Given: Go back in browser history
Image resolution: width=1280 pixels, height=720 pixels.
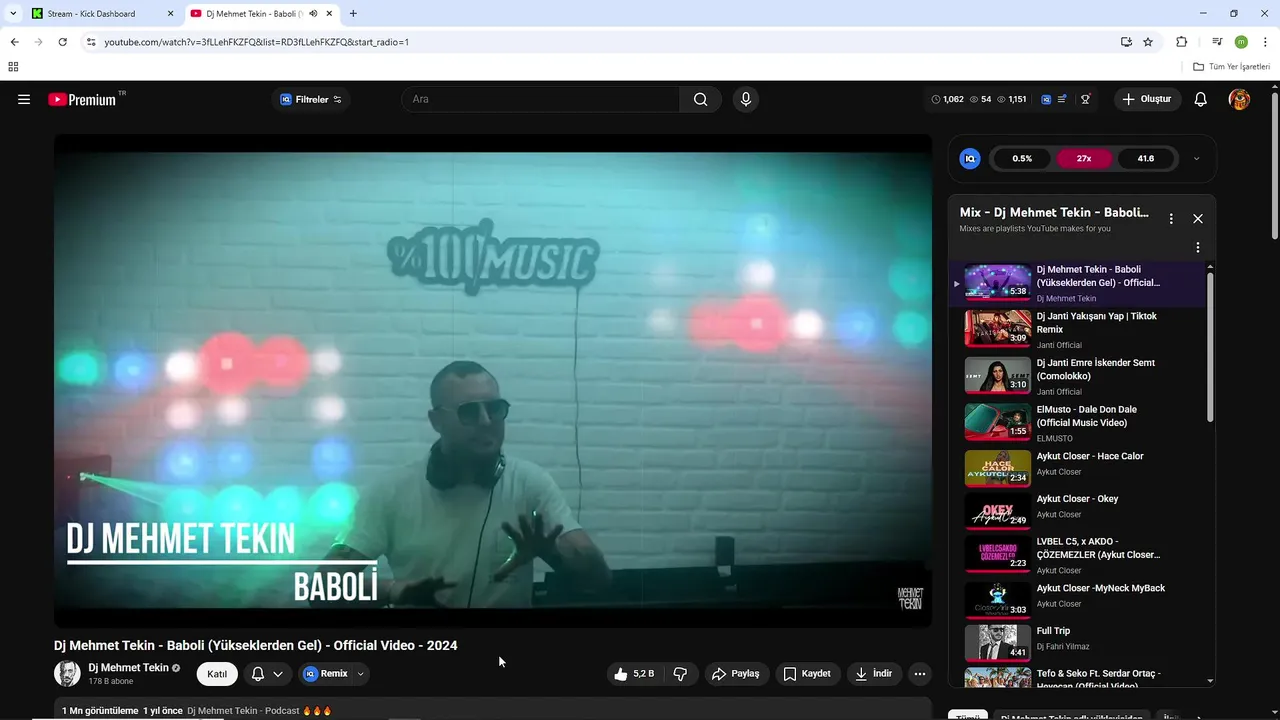Looking at the screenshot, I should coord(14,42).
